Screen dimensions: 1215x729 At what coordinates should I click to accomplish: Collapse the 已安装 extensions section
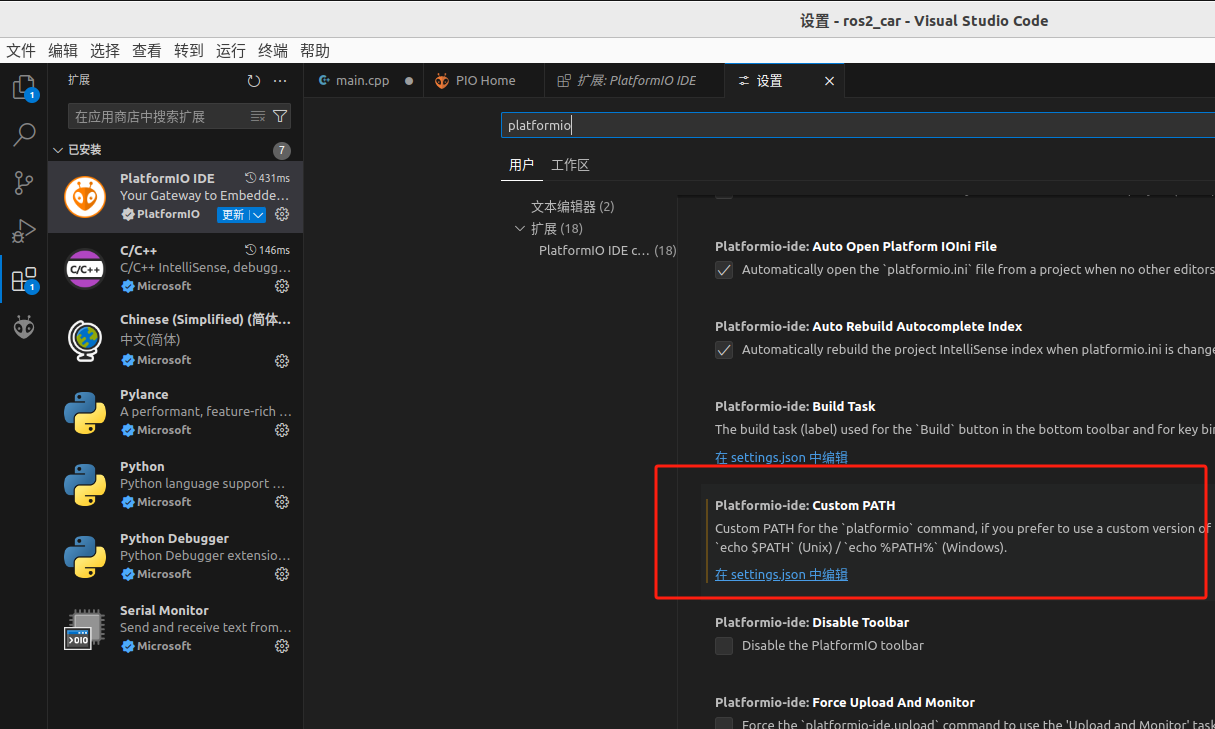pos(58,149)
